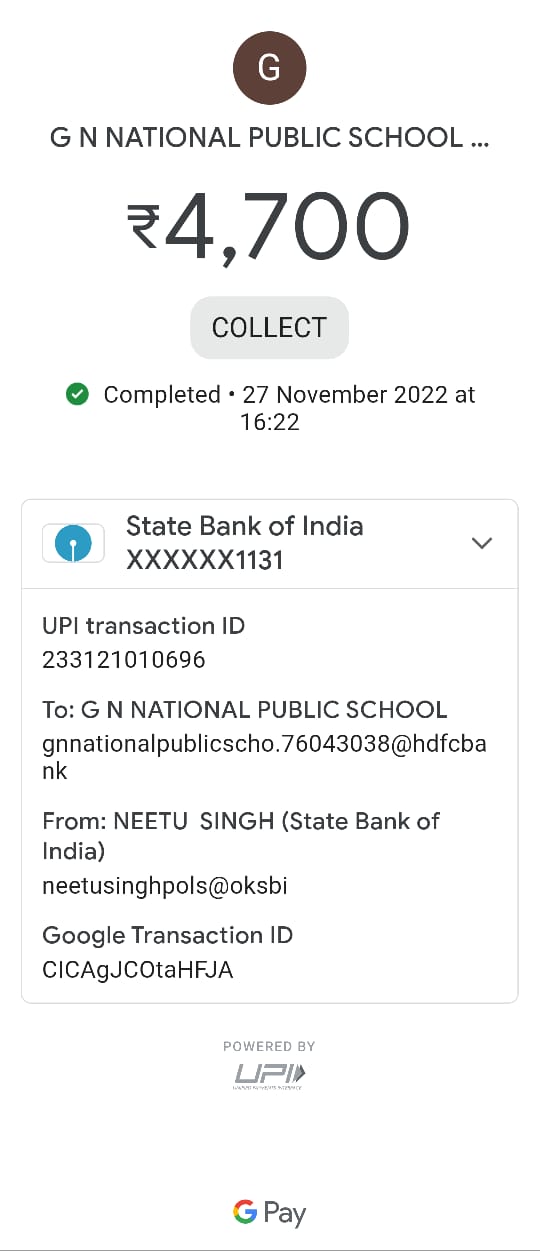Click the Google G Pay logo

(270, 1213)
